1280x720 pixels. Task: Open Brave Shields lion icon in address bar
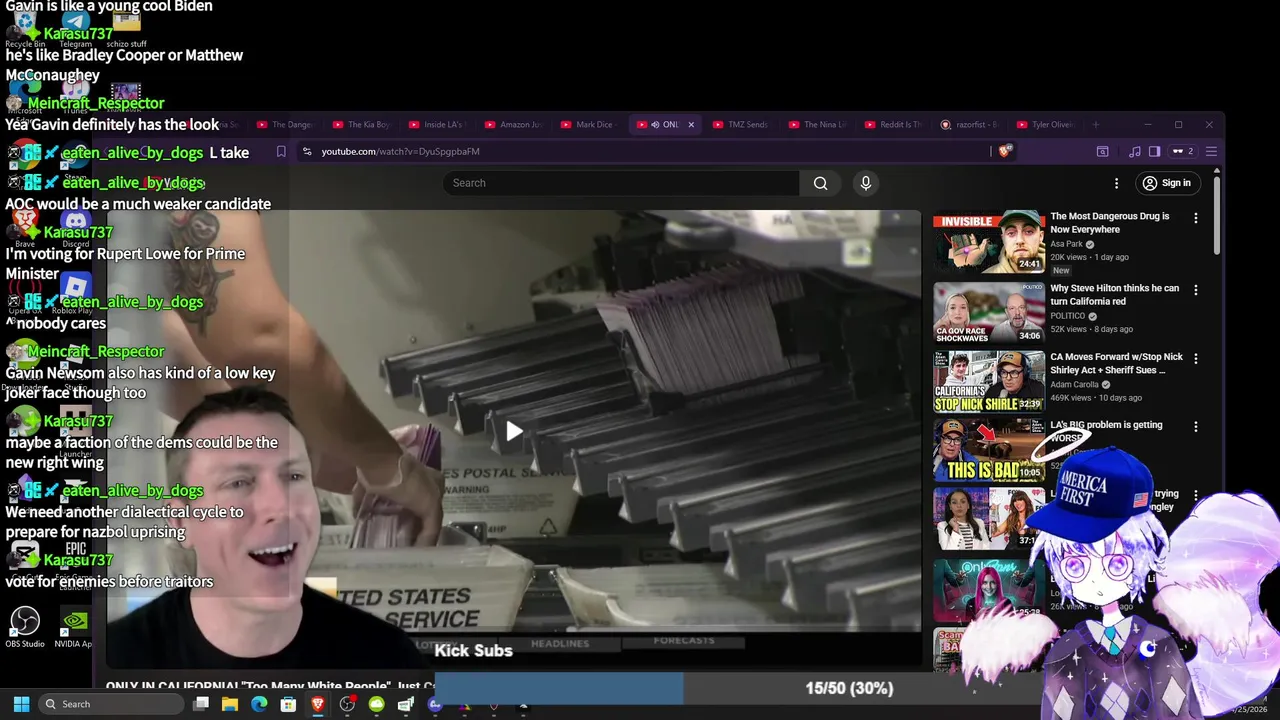[1005, 151]
